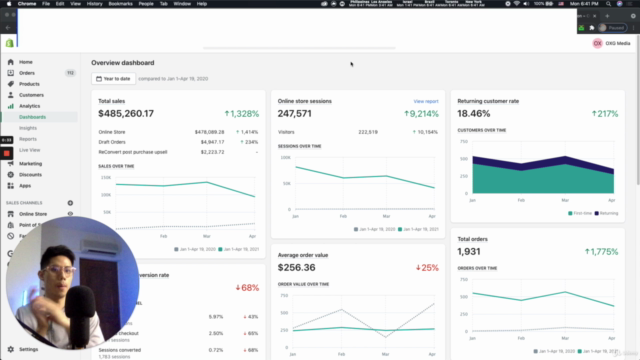Click the Draft Orders sales row
Viewport: 640px width, 360px height.
[x=178, y=142]
